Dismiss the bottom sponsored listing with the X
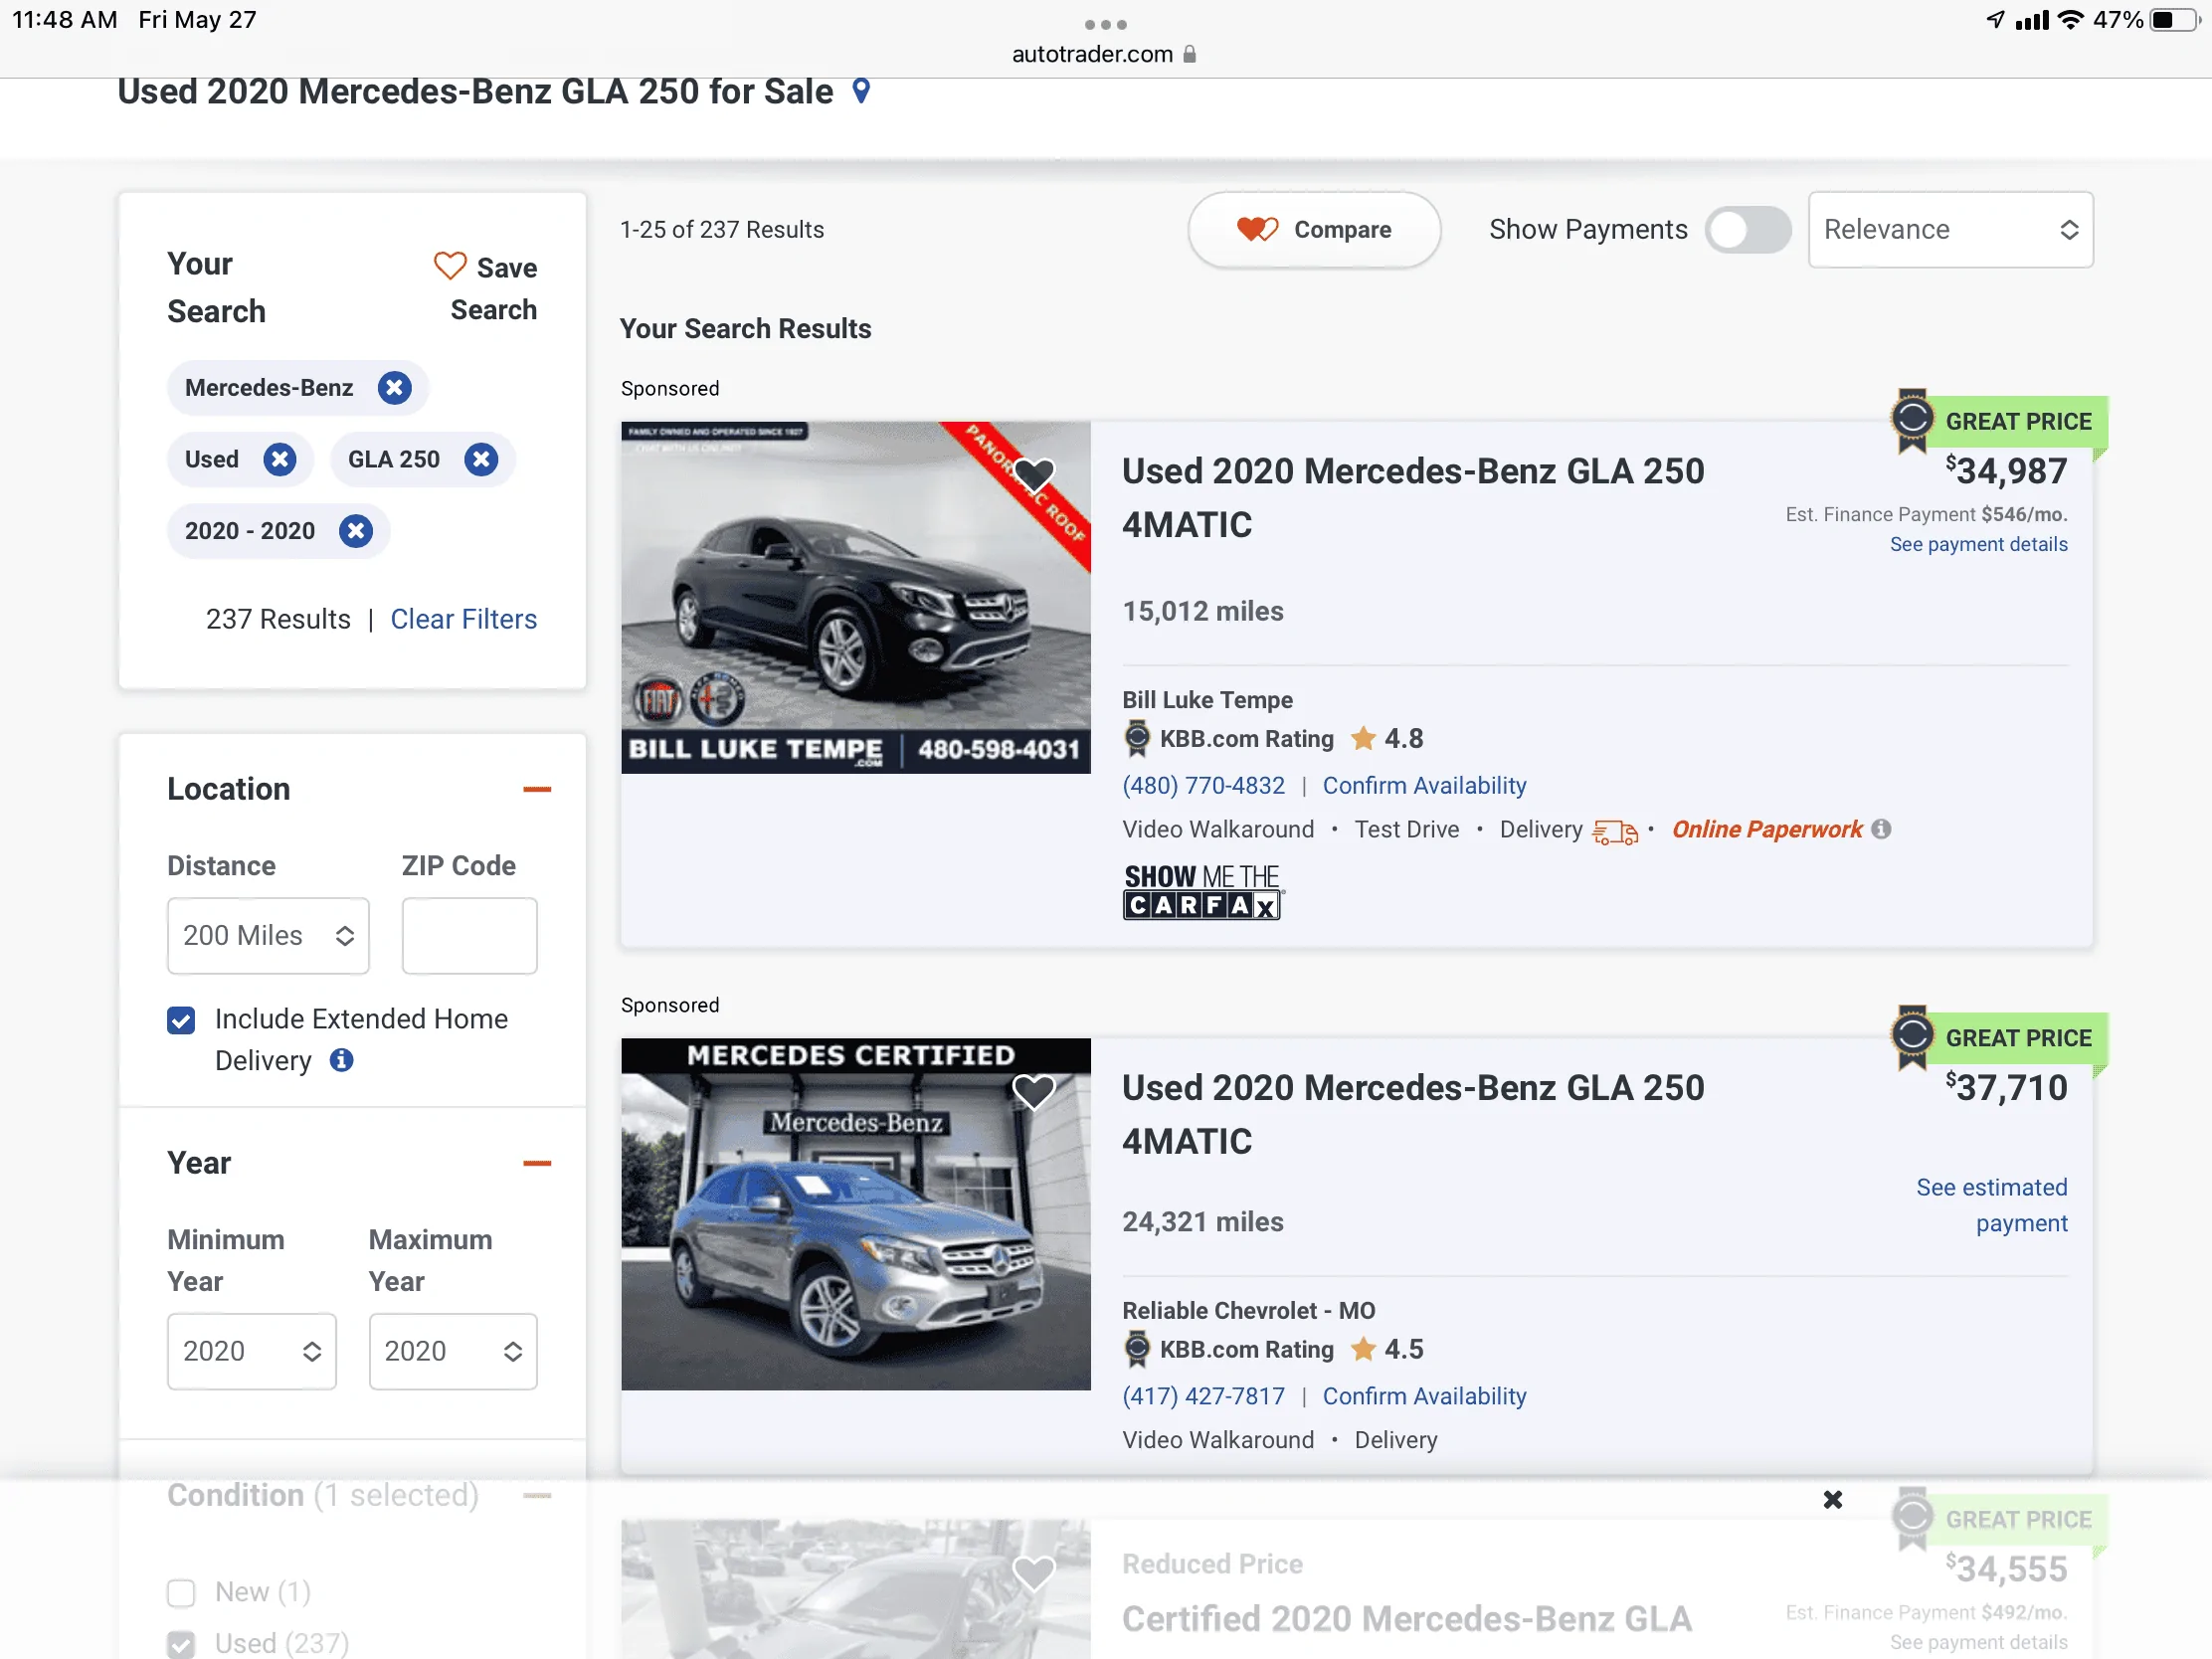 click(1833, 1499)
